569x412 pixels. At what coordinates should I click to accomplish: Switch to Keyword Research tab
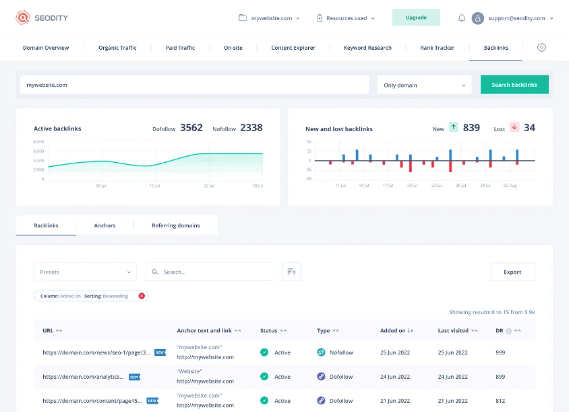[x=368, y=48]
